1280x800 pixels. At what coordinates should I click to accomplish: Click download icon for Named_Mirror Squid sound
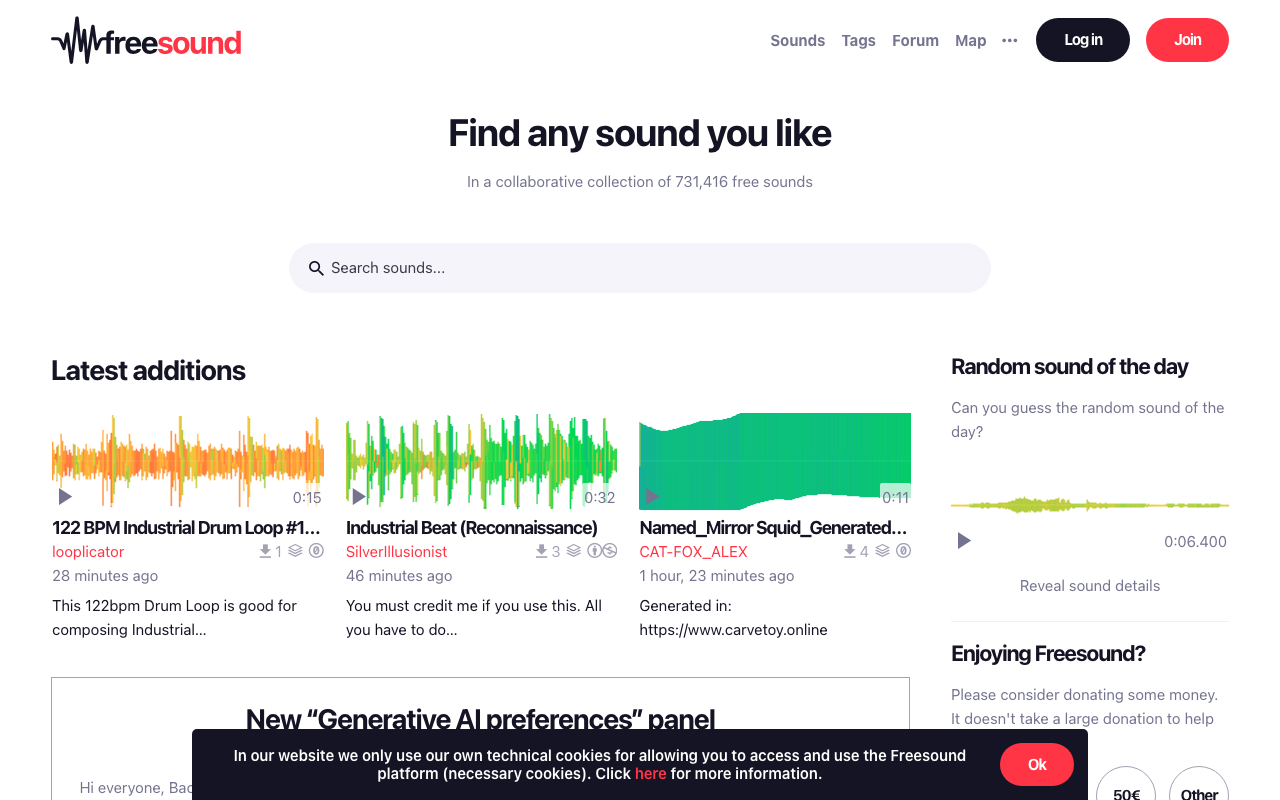[849, 551]
